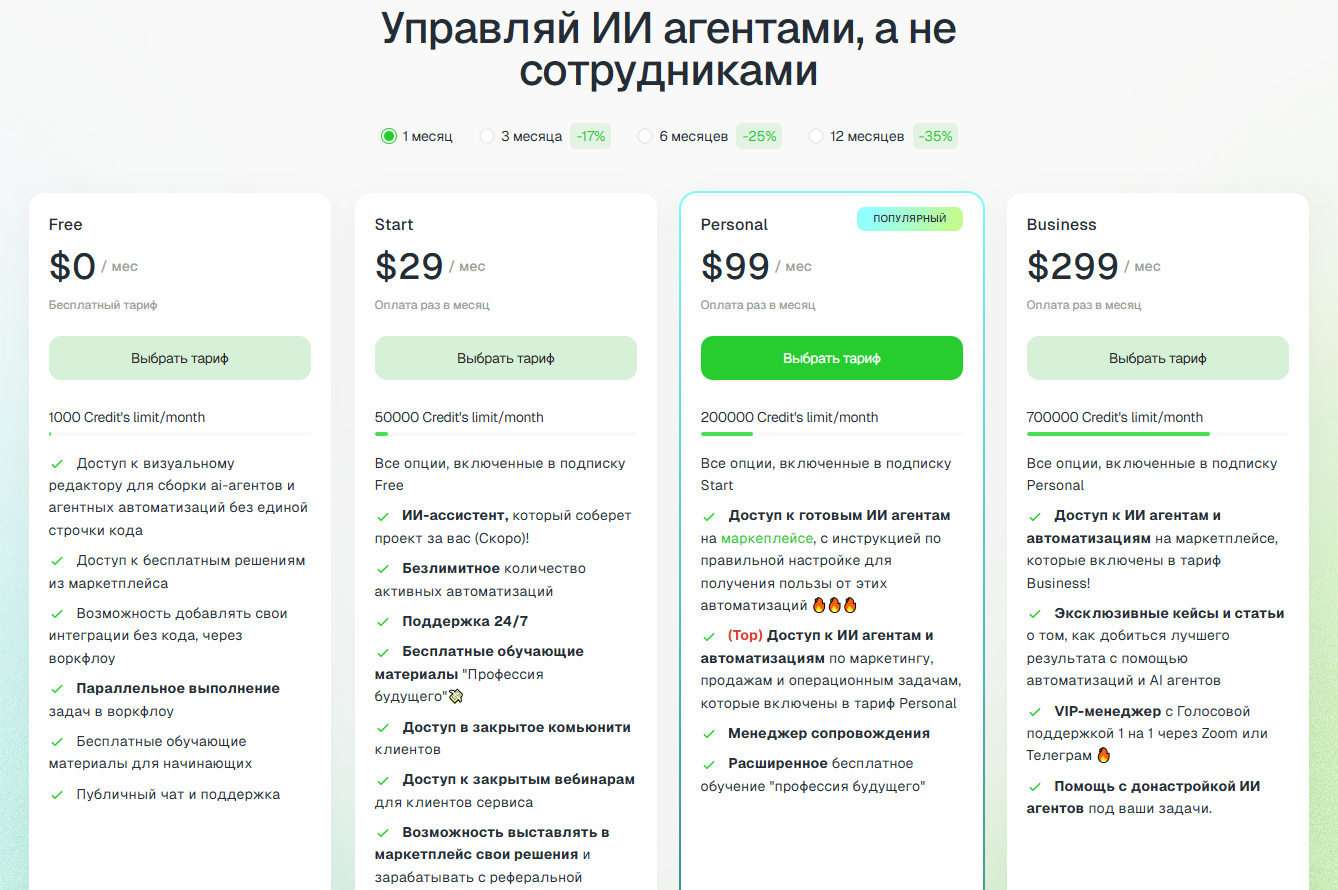The width and height of the screenshot is (1338, 890).
Task: Click the checkmark beside «Поддержка 24/7»
Action: [384, 620]
